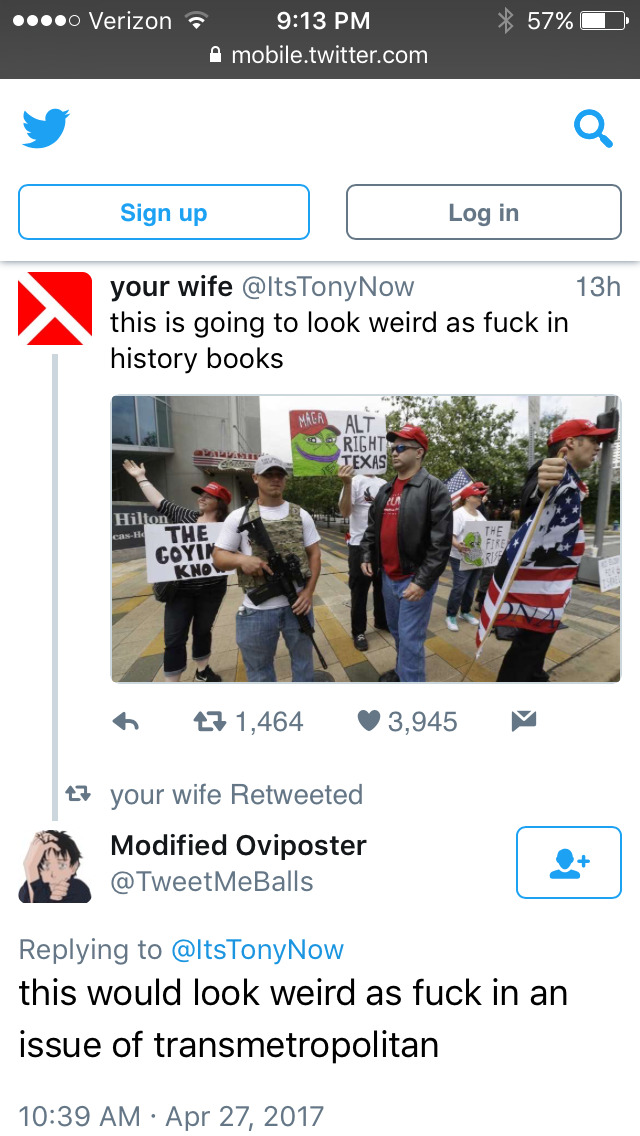Open the 13h timestamp of the tweet

(598, 287)
